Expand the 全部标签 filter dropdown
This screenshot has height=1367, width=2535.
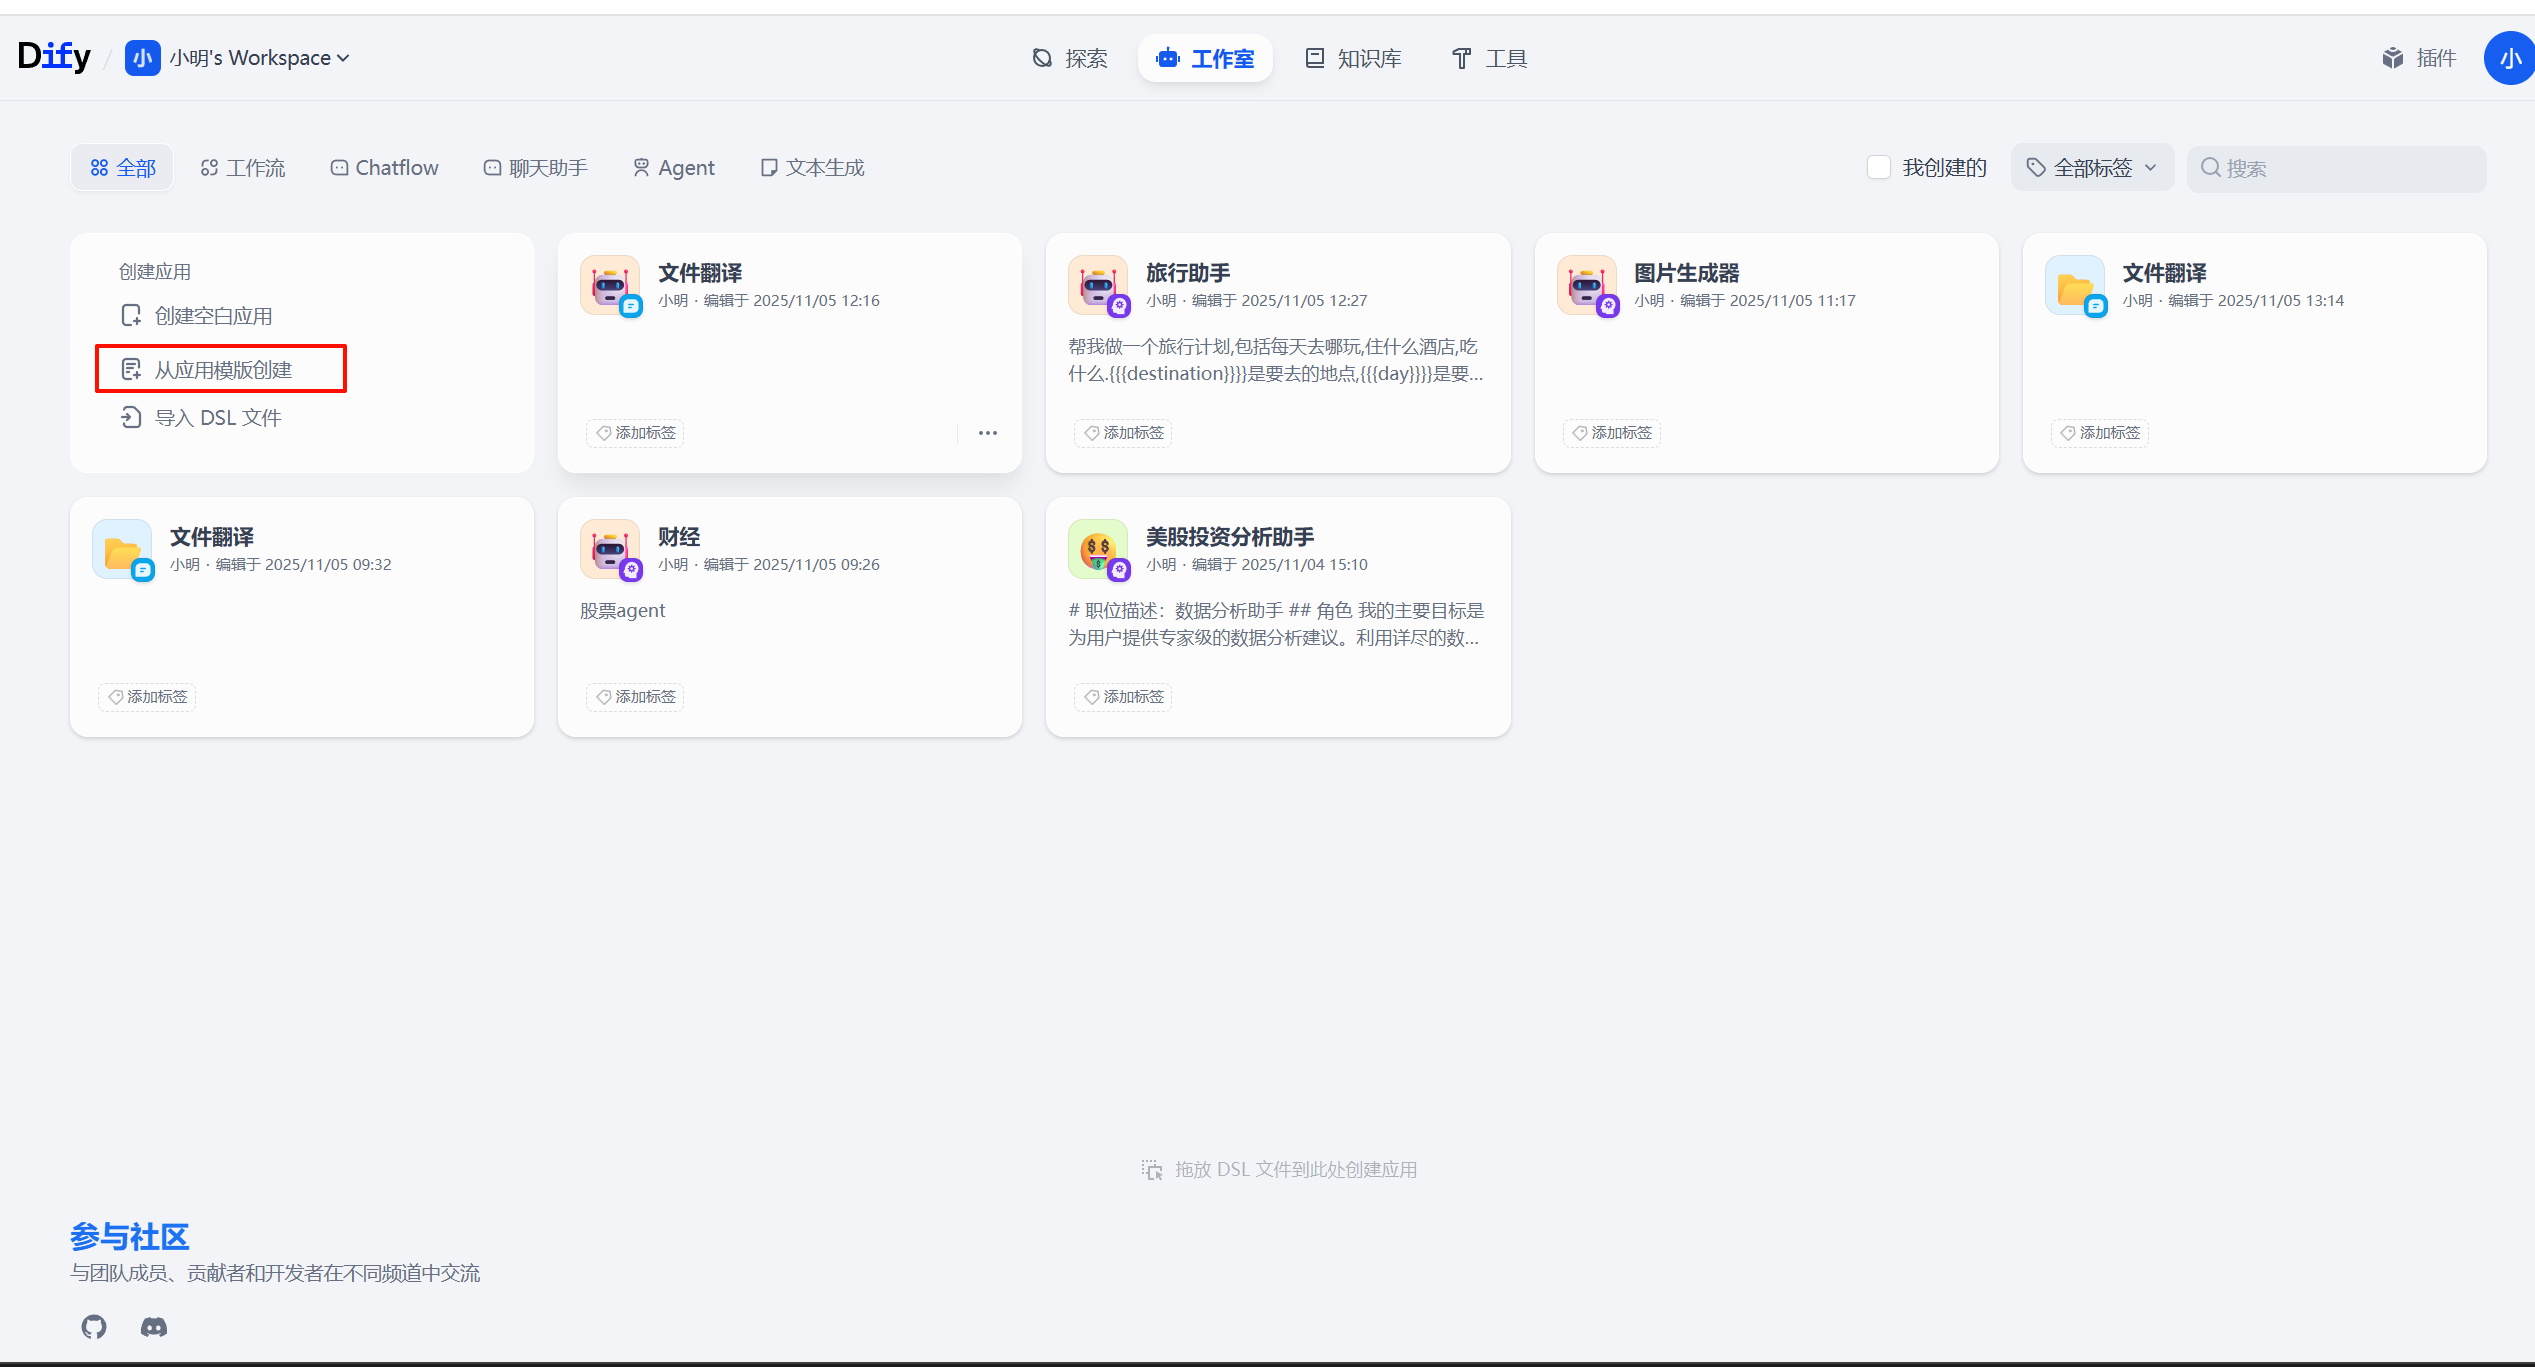[2092, 168]
